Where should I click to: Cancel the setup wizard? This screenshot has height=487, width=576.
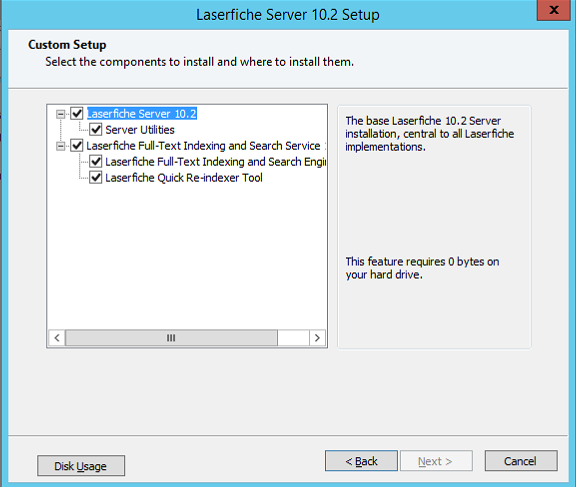click(x=521, y=461)
